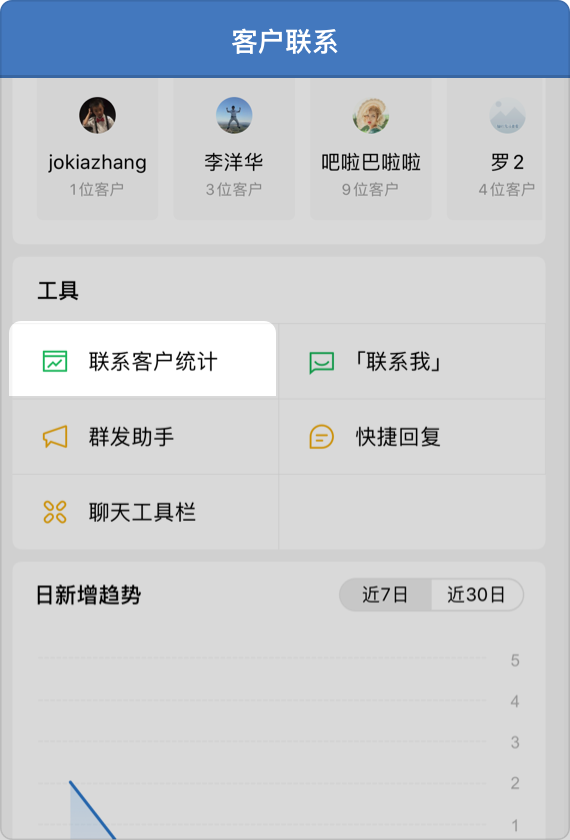Open 快捷回复 message icon
The height and width of the screenshot is (840, 570).
tap(321, 437)
